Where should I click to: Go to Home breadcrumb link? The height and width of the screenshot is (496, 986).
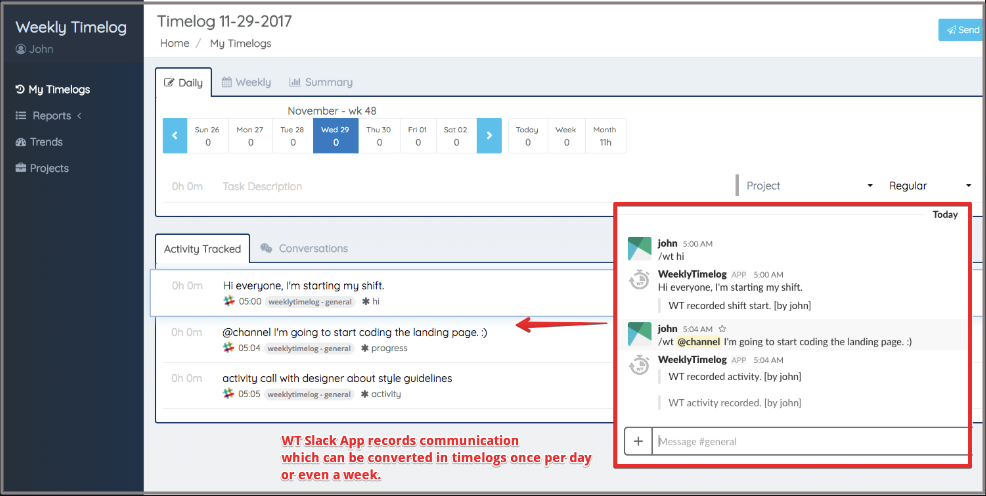click(175, 44)
